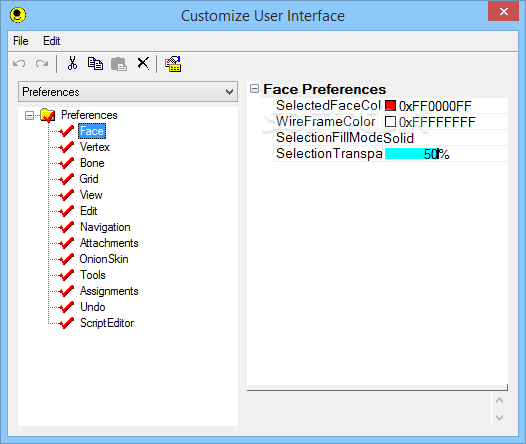The width and height of the screenshot is (526, 444).
Task: Click the yellow smiley application icon
Action: pyautogui.click(x=18, y=15)
